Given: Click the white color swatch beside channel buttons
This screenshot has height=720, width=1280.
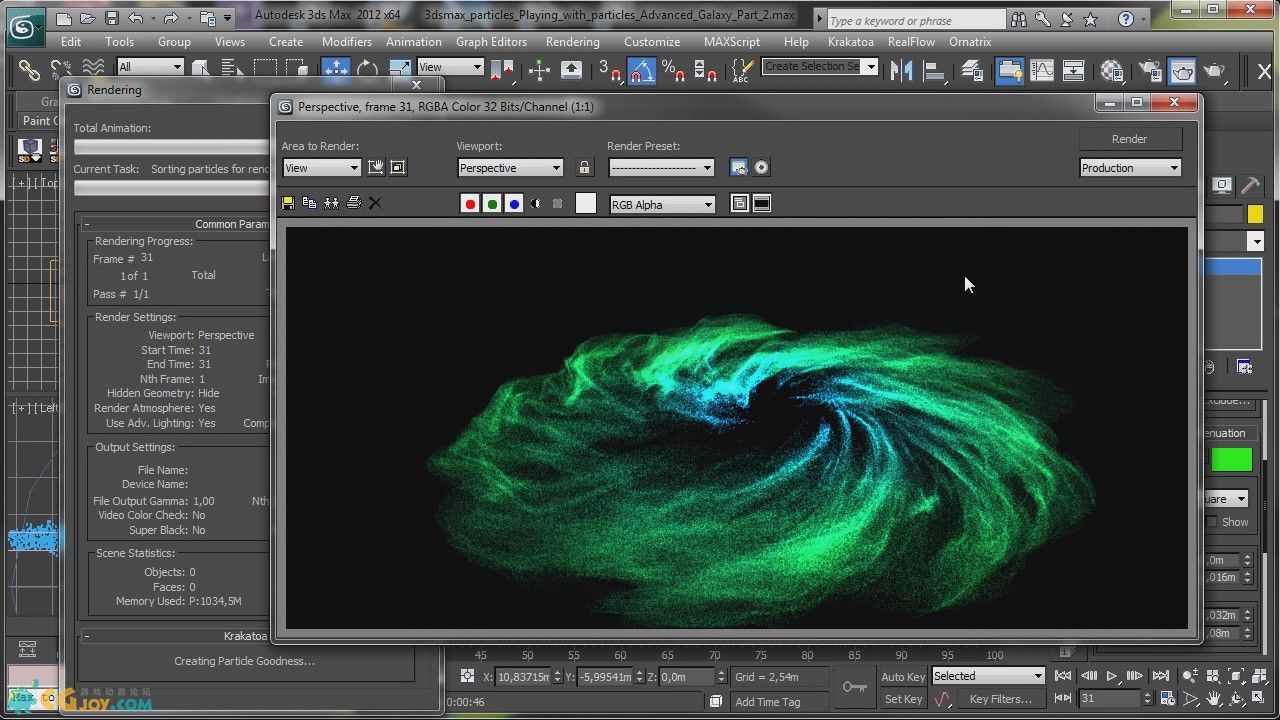Looking at the screenshot, I should pyautogui.click(x=586, y=204).
